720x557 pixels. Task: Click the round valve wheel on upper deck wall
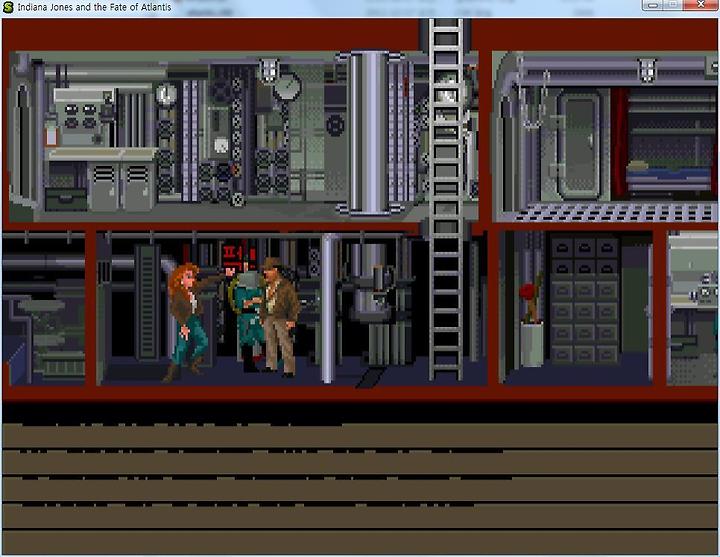(x=335, y=125)
